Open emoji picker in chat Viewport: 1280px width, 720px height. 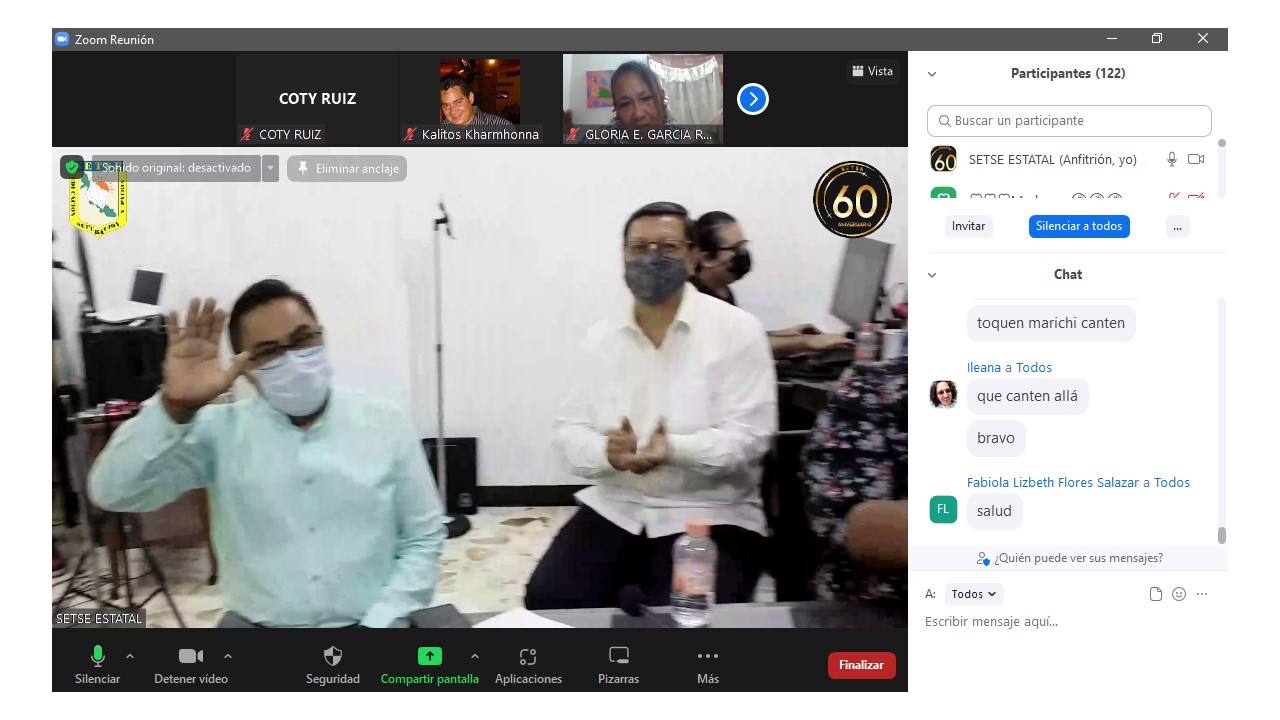coord(1179,594)
